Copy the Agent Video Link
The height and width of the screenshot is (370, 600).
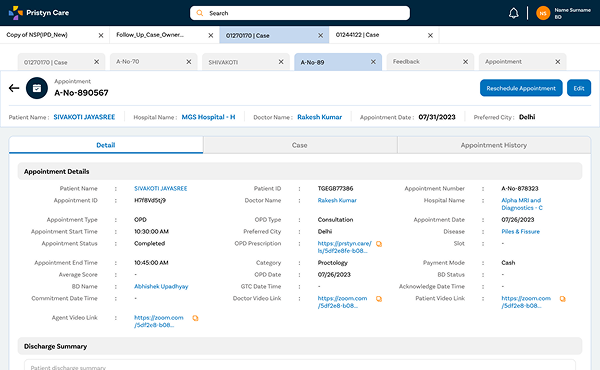click(195, 318)
